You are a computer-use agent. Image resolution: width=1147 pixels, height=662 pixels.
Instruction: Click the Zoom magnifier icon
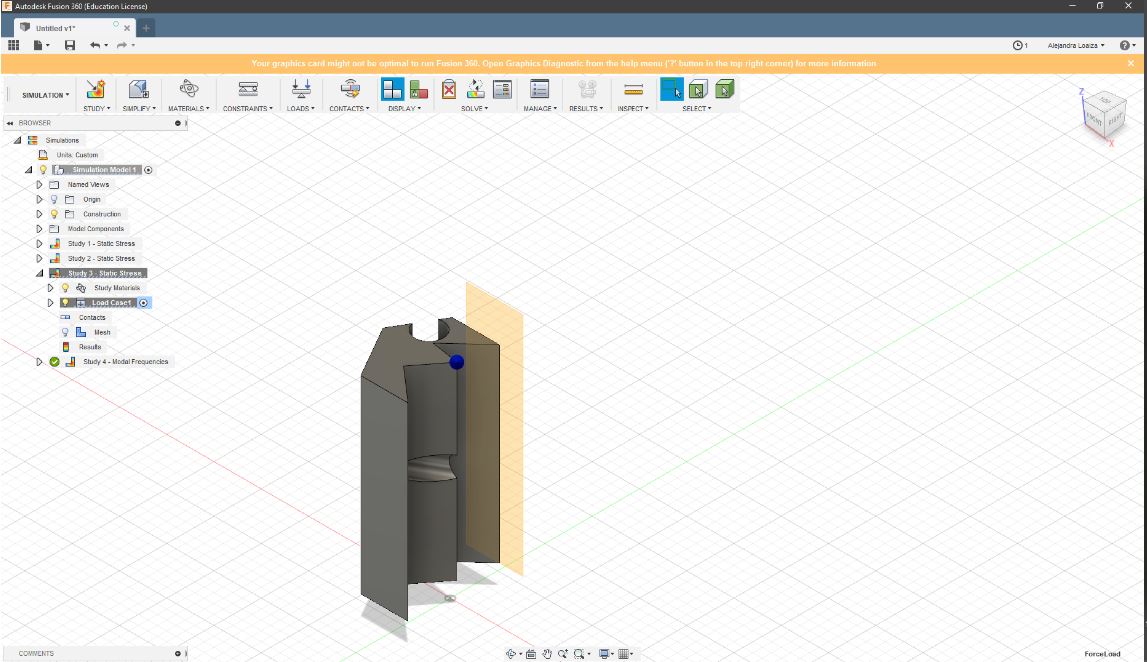click(563, 654)
